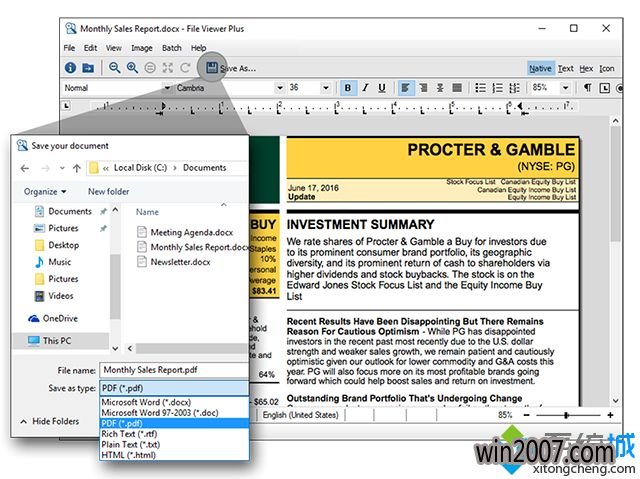The width and height of the screenshot is (640, 479).
Task: Align text left in formatting bar
Action: click(x=405, y=88)
